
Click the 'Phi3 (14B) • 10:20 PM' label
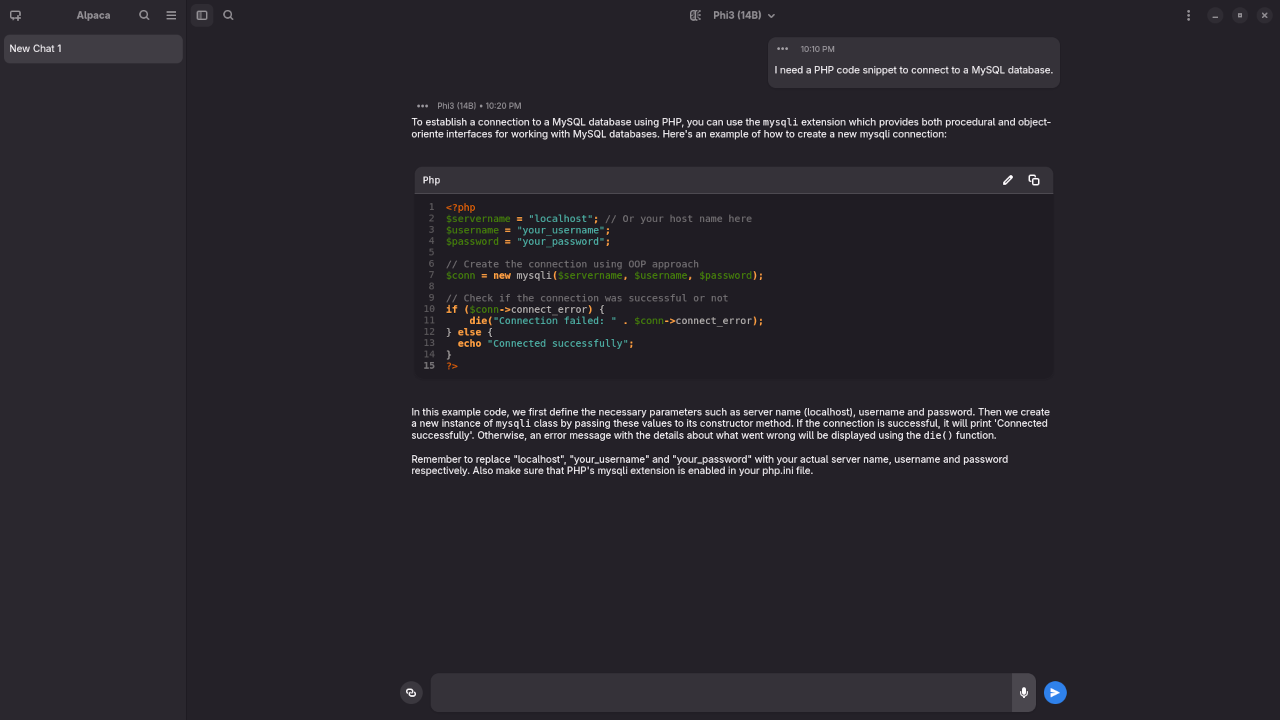click(479, 106)
